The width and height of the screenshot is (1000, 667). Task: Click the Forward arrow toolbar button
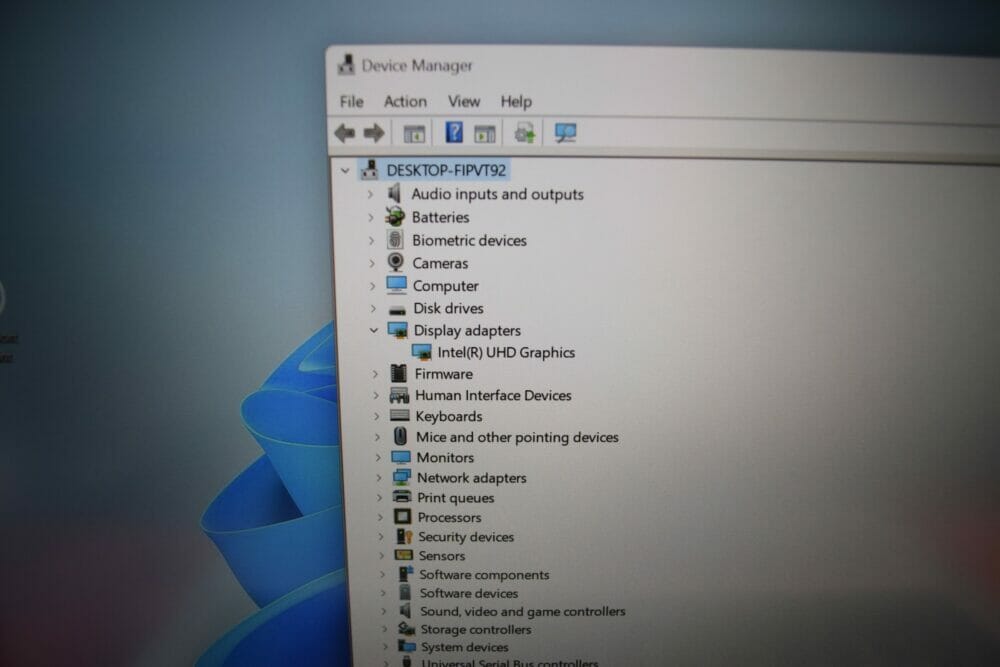point(374,133)
